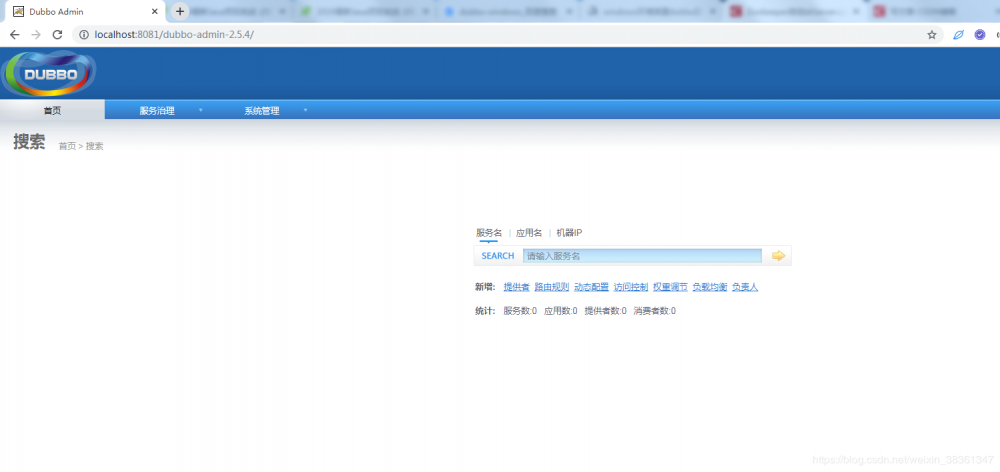Click the 搜索 page heading
This screenshot has height=472, width=1000.
(29, 142)
